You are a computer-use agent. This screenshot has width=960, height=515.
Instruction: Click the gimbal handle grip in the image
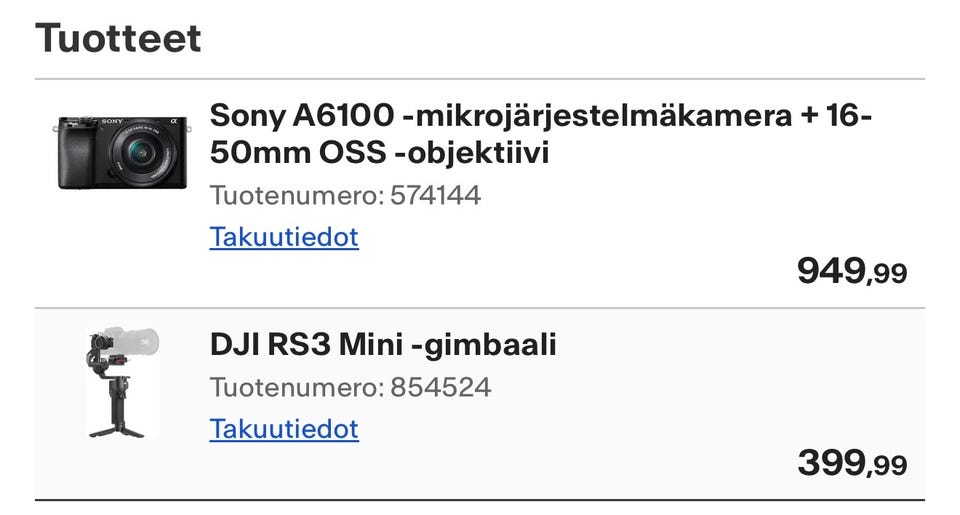122,392
